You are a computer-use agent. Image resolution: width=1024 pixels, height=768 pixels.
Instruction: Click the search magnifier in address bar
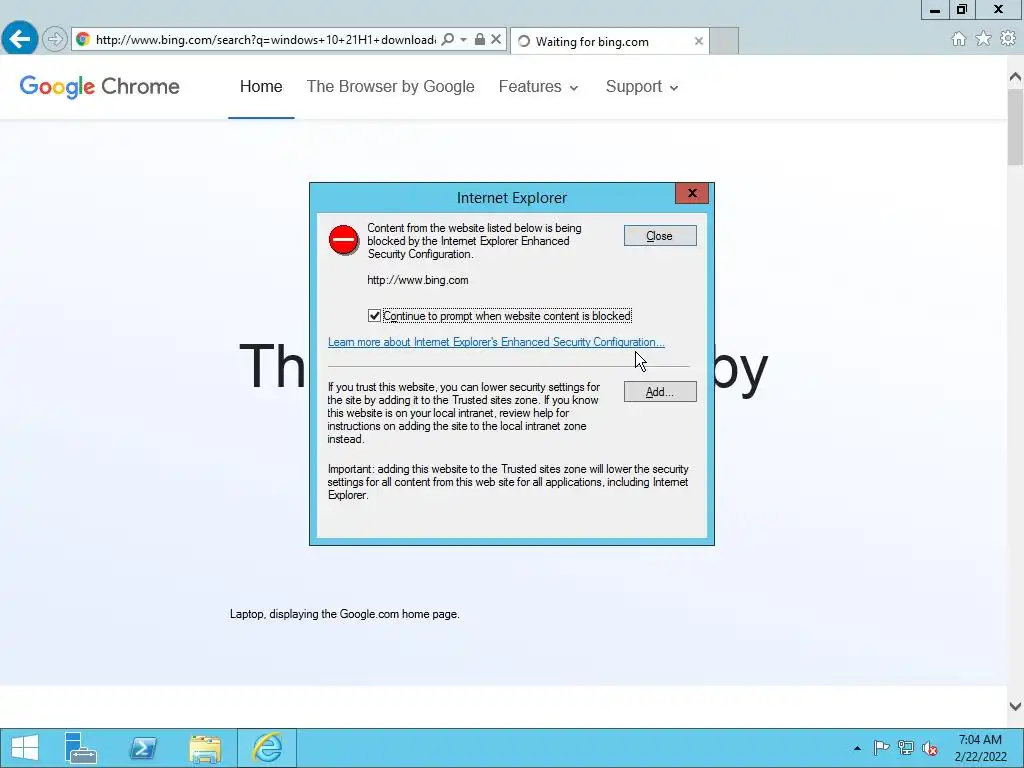click(x=447, y=39)
